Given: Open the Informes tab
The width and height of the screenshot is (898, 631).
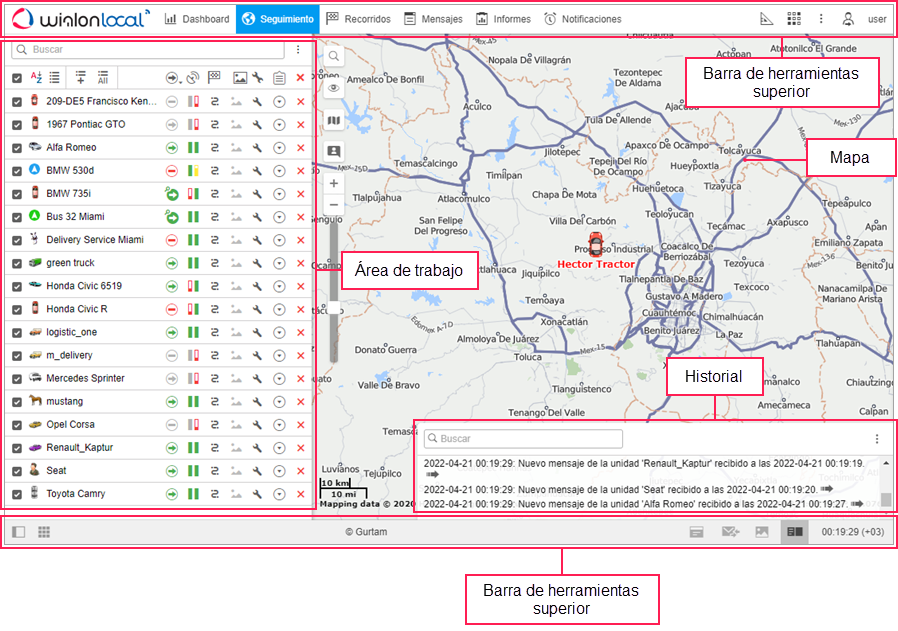Looking at the screenshot, I should pyautogui.click(x=503, y=19).
